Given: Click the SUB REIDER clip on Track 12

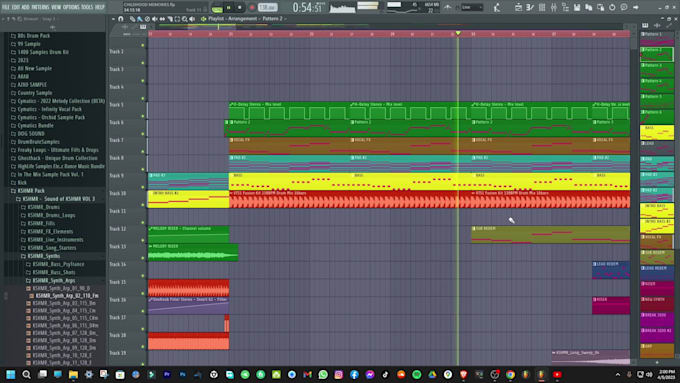Looking at the screenshot, I should [550, 235].
